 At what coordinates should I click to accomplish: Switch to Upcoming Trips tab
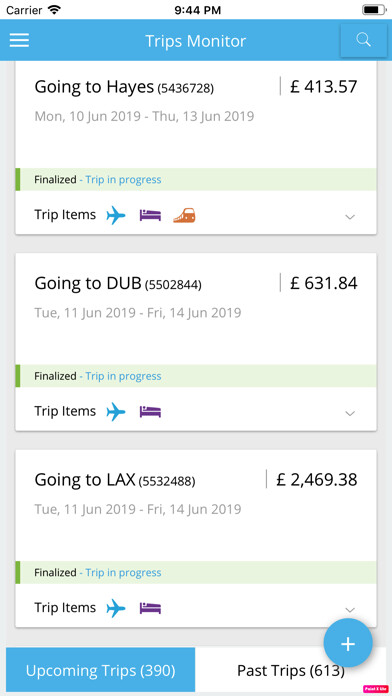[x=100, y=670]
